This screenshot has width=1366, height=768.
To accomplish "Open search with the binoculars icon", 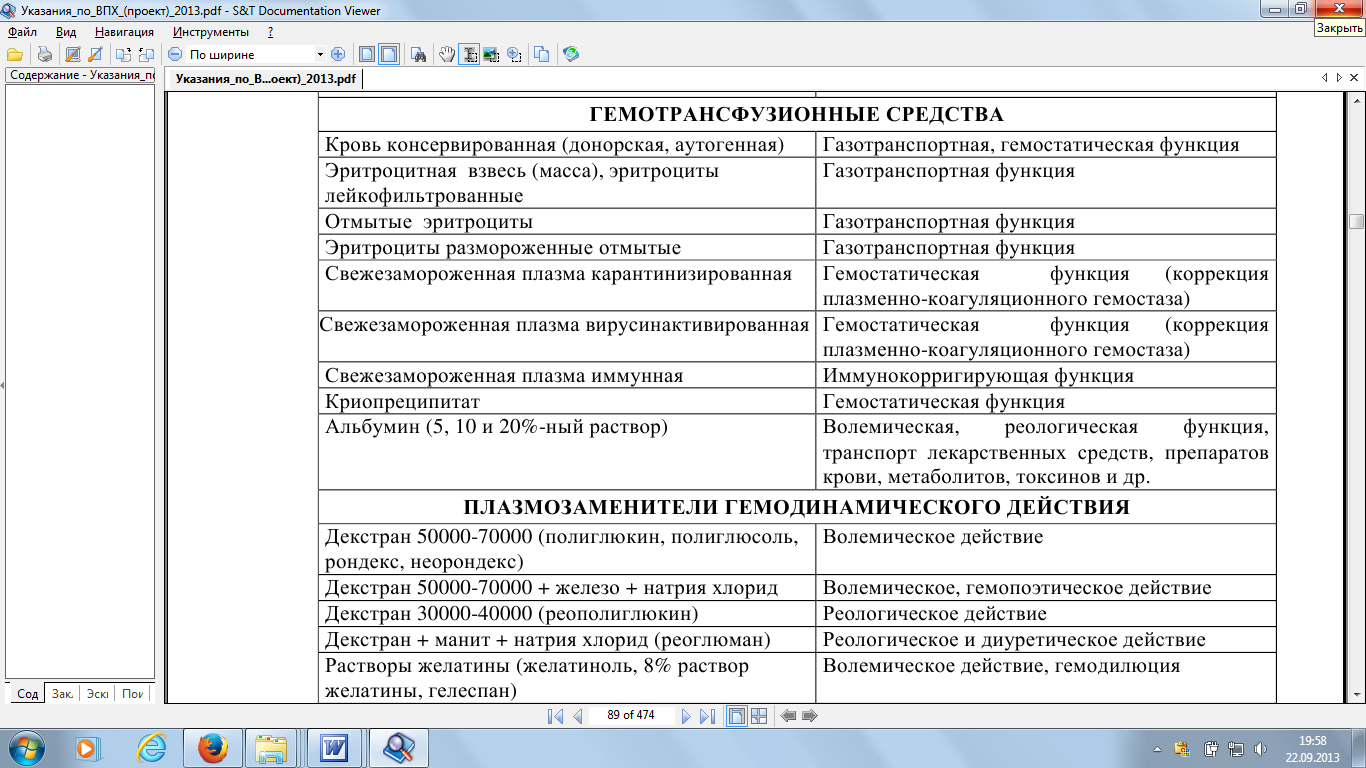I will tap(420, 54).
